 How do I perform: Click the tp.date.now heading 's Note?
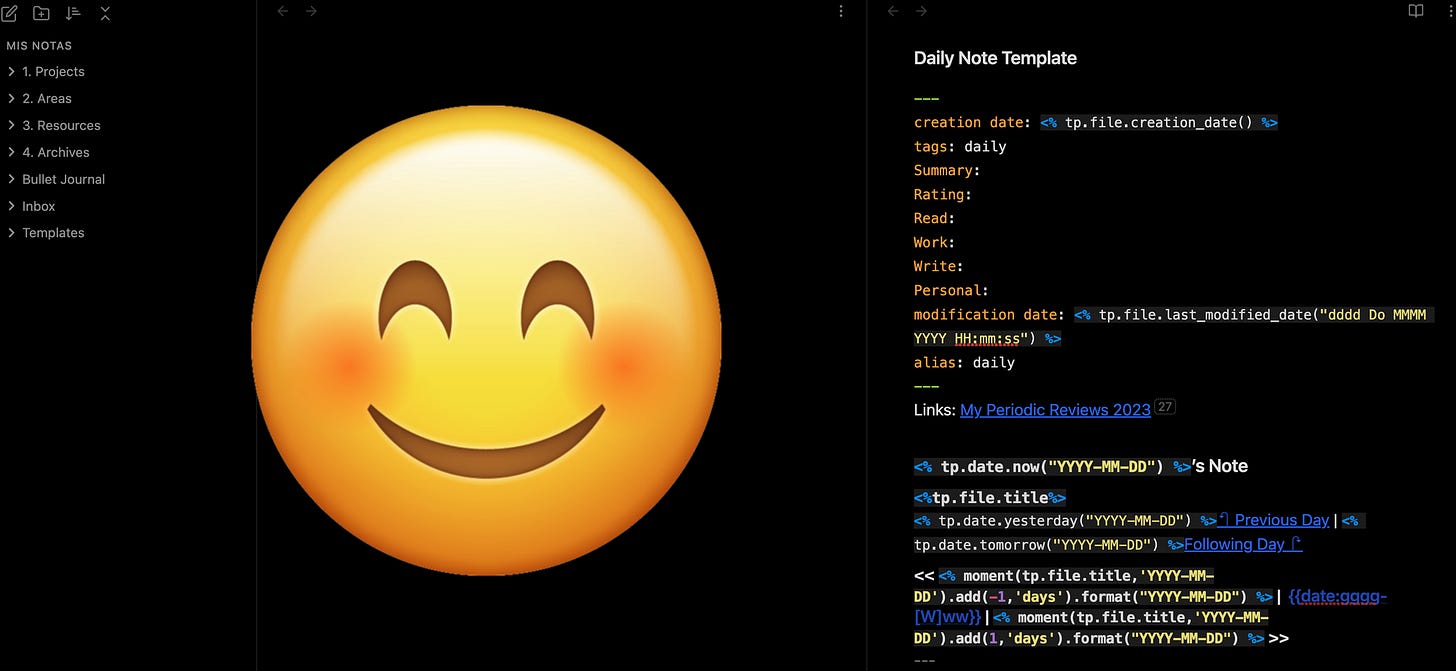point(1080,466)
